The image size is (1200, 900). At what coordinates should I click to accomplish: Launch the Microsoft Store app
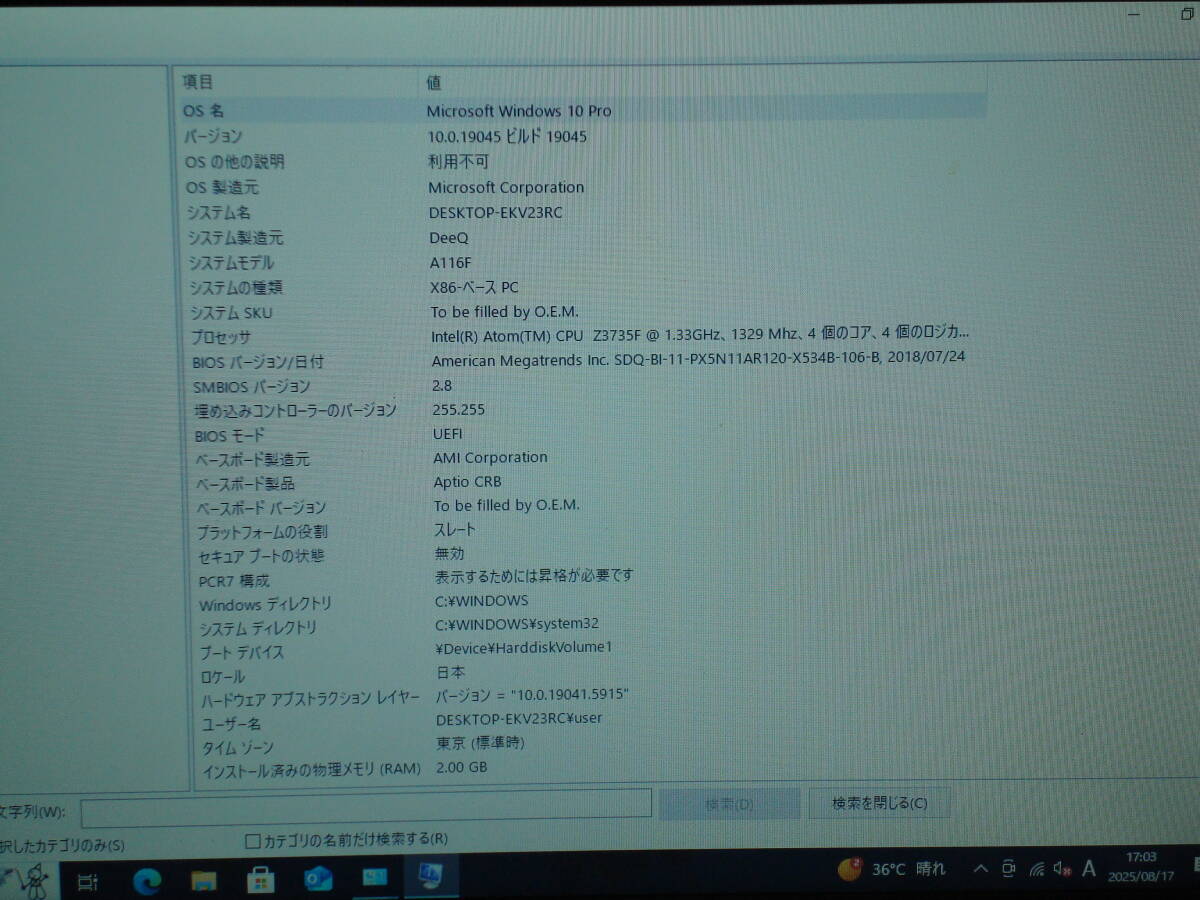click(261, 881)
